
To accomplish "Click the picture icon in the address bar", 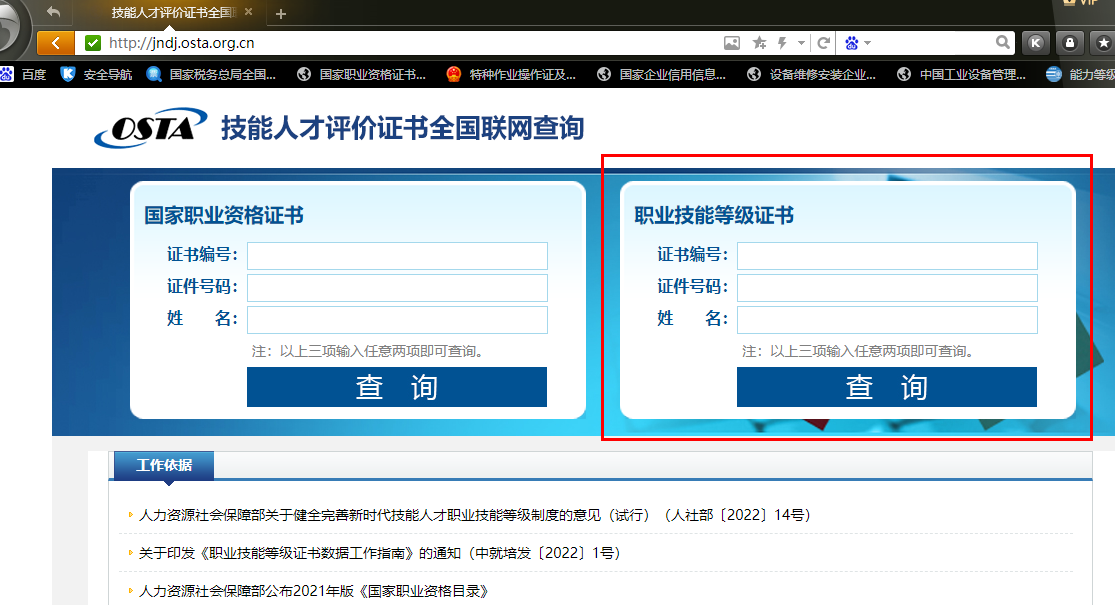I will 732,43.
